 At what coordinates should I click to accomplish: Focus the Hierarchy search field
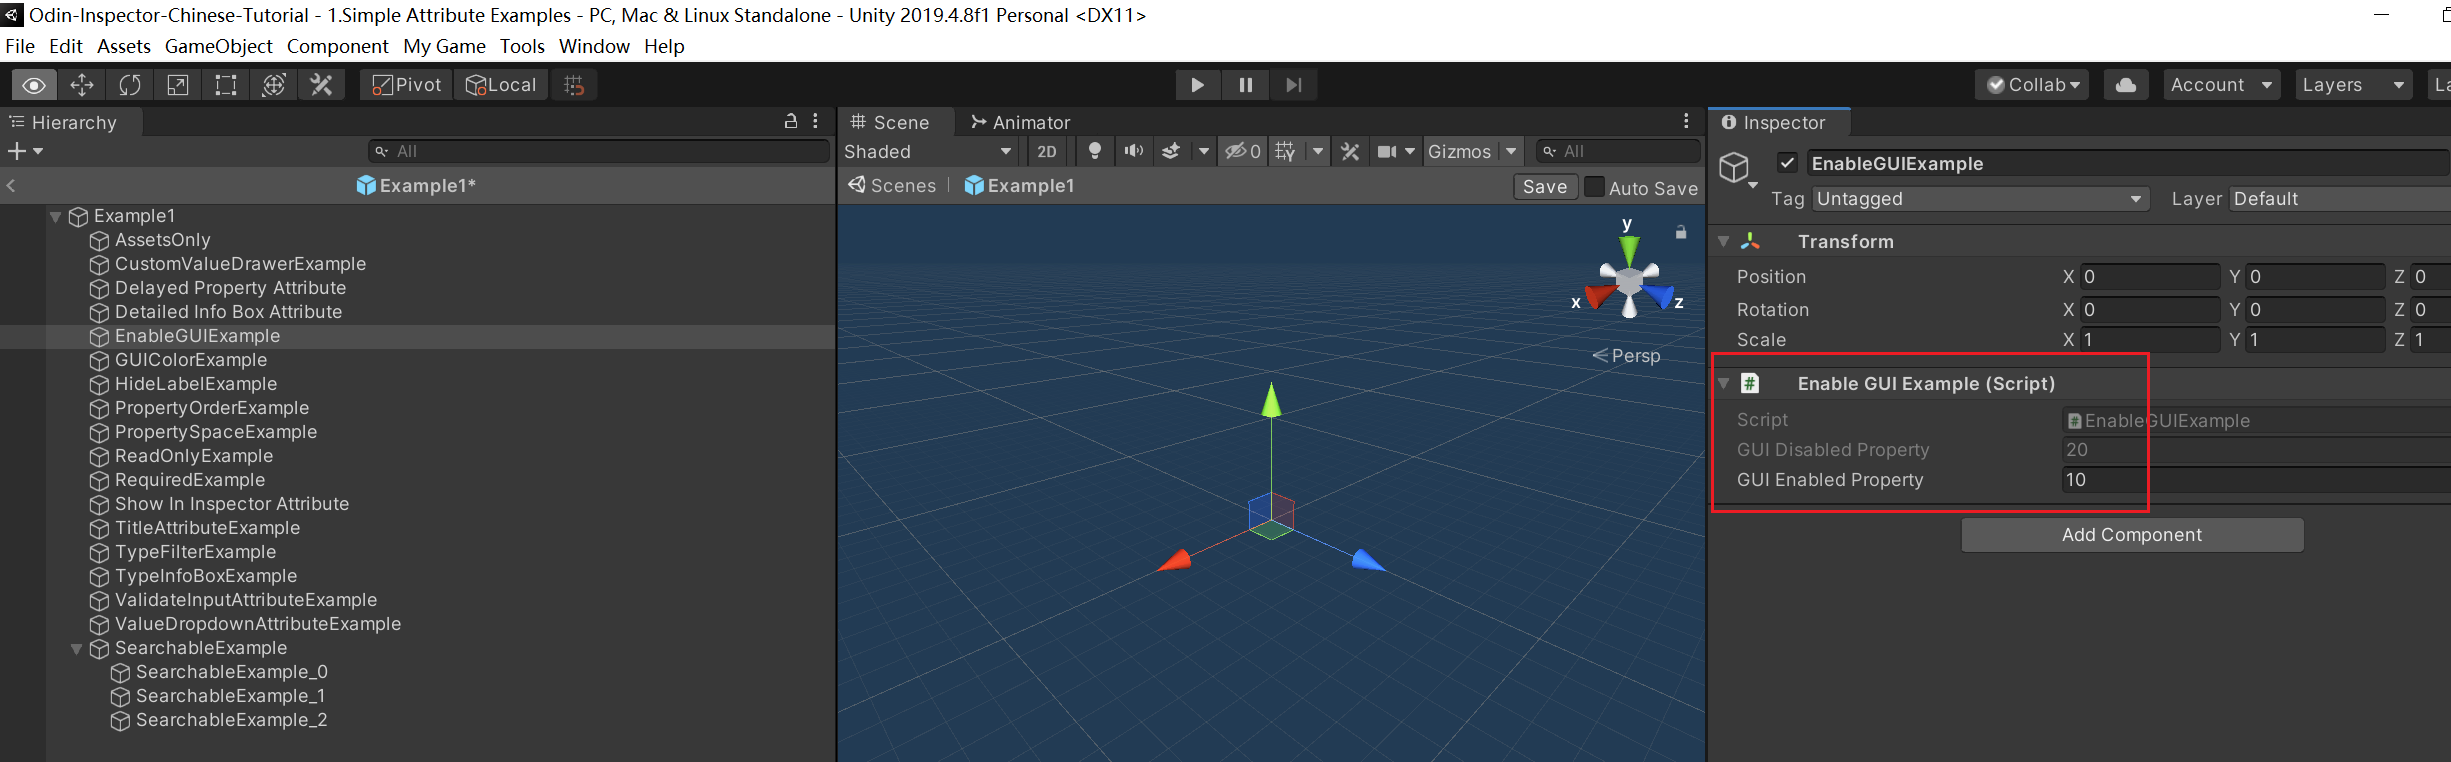598,151
